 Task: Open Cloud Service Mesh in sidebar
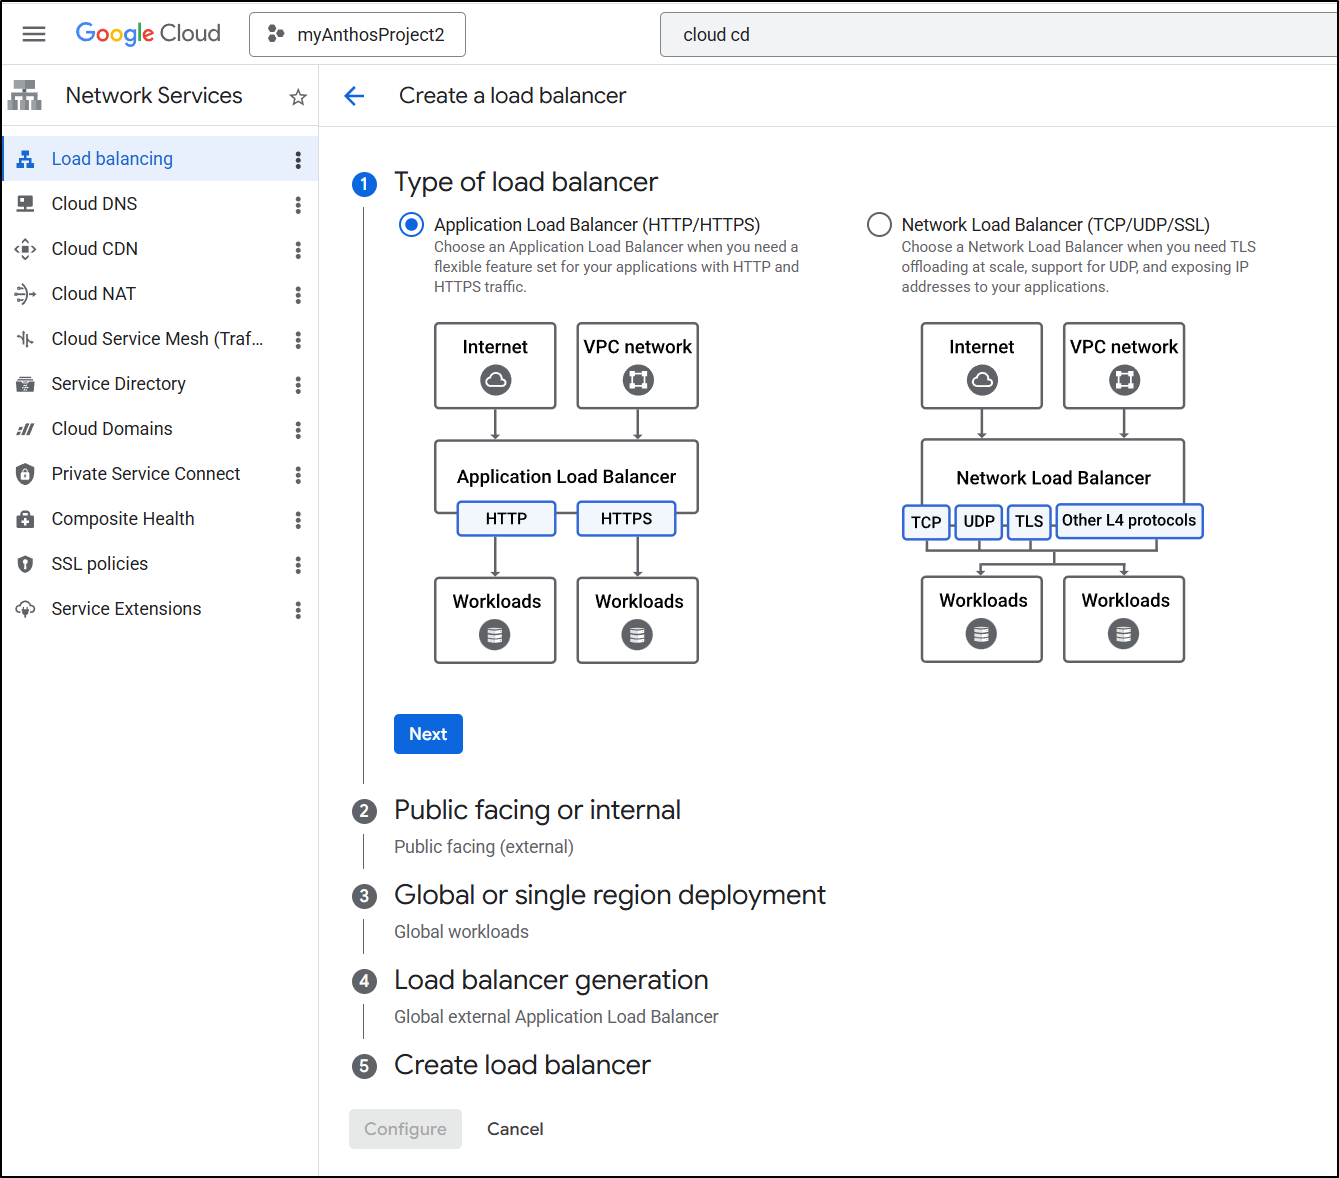click(157, 339)
